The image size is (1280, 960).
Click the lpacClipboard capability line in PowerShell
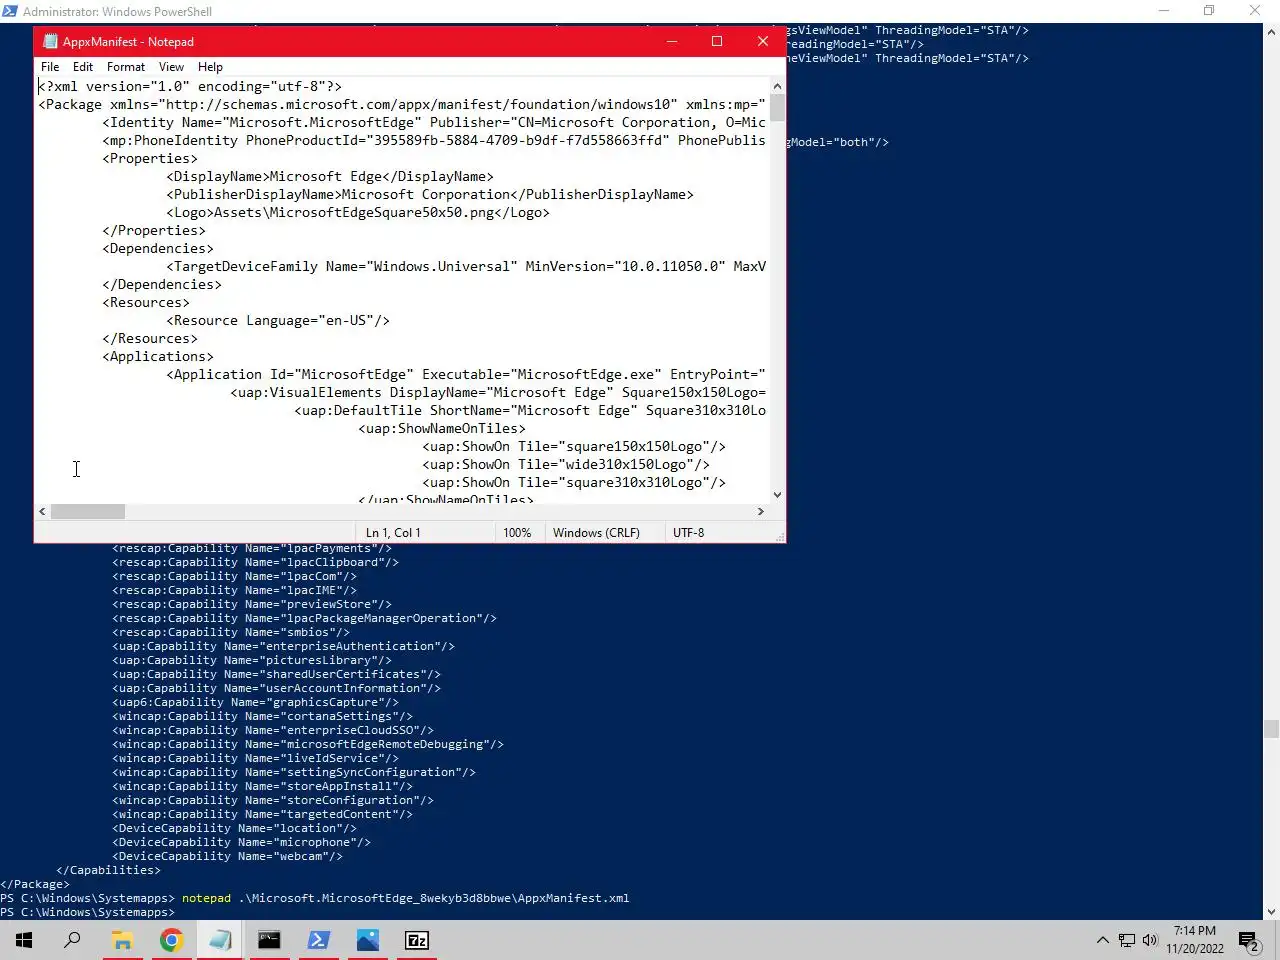(255, 562)
